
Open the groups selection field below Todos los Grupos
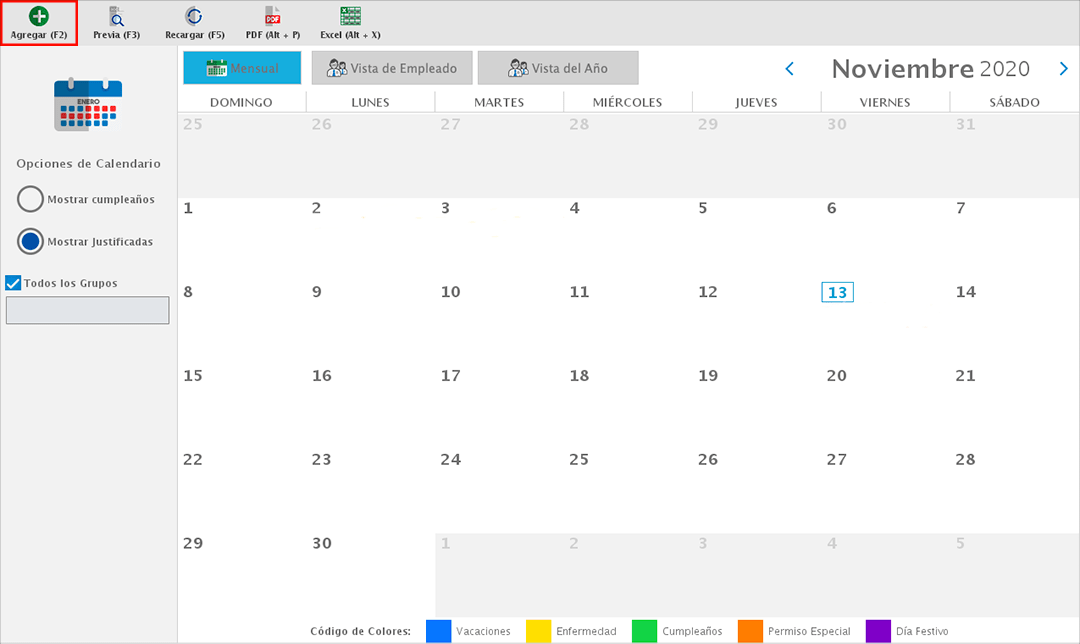point(88,310)
